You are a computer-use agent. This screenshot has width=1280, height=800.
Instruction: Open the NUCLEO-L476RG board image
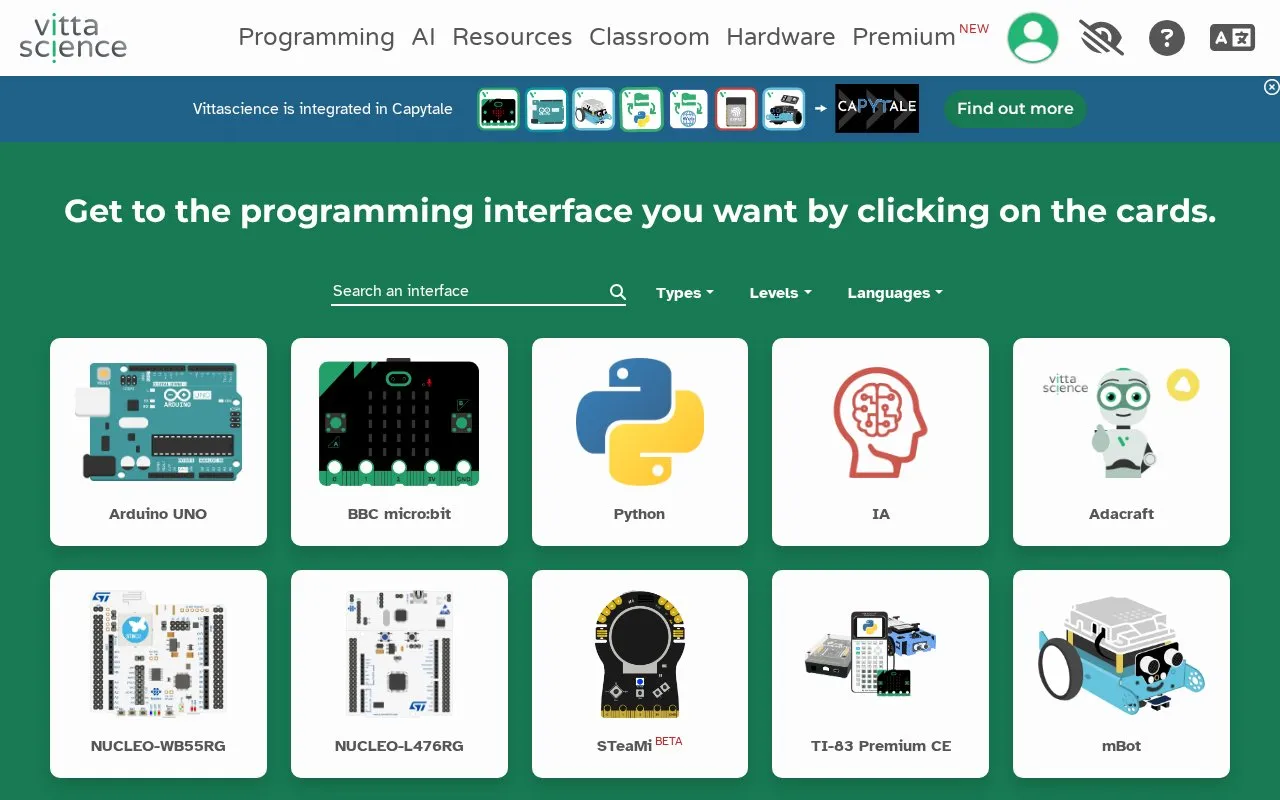click(x=399, y=653)
